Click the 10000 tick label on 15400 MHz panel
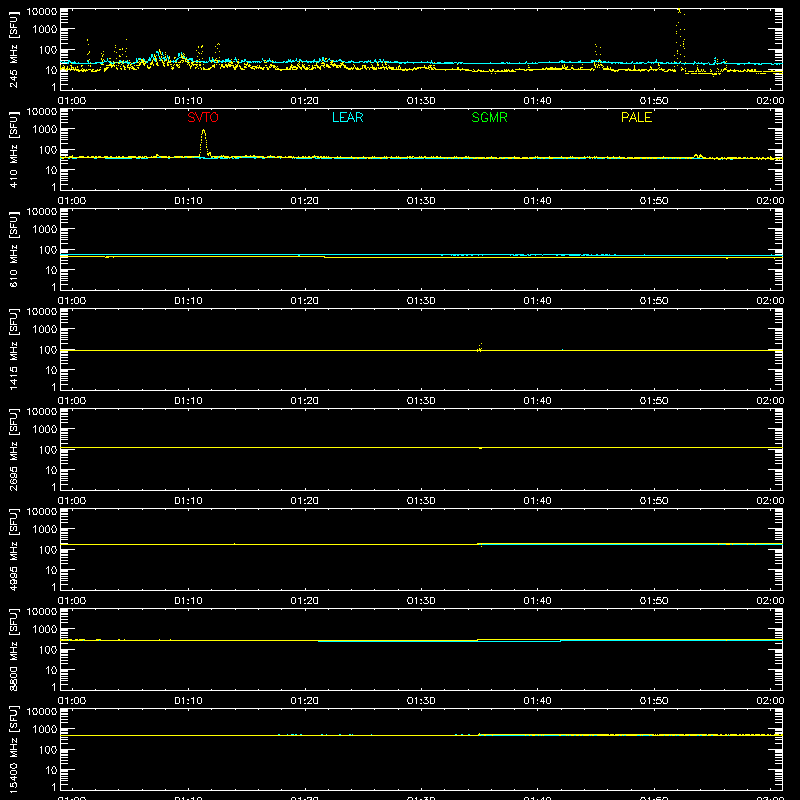 point(42,712)
